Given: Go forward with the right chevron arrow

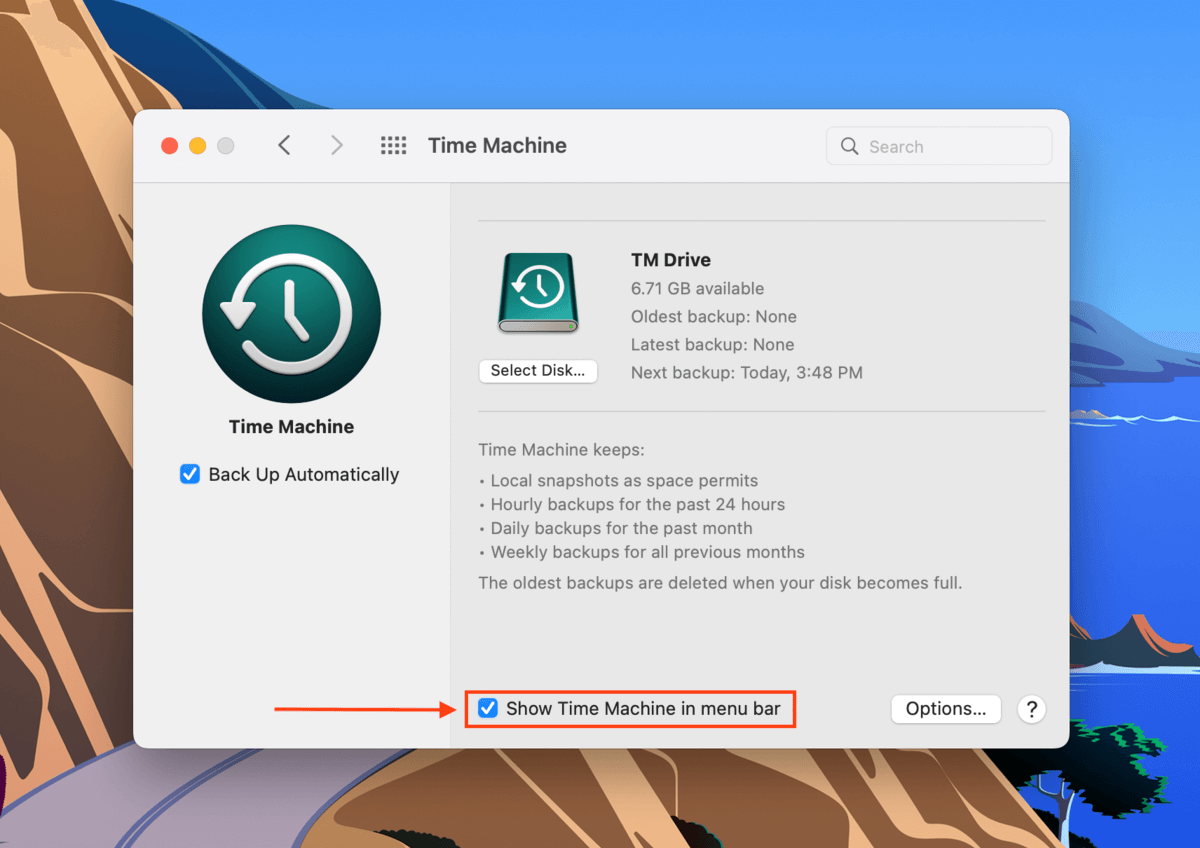Looking at the screenshot, I should (x=337, y=146).
